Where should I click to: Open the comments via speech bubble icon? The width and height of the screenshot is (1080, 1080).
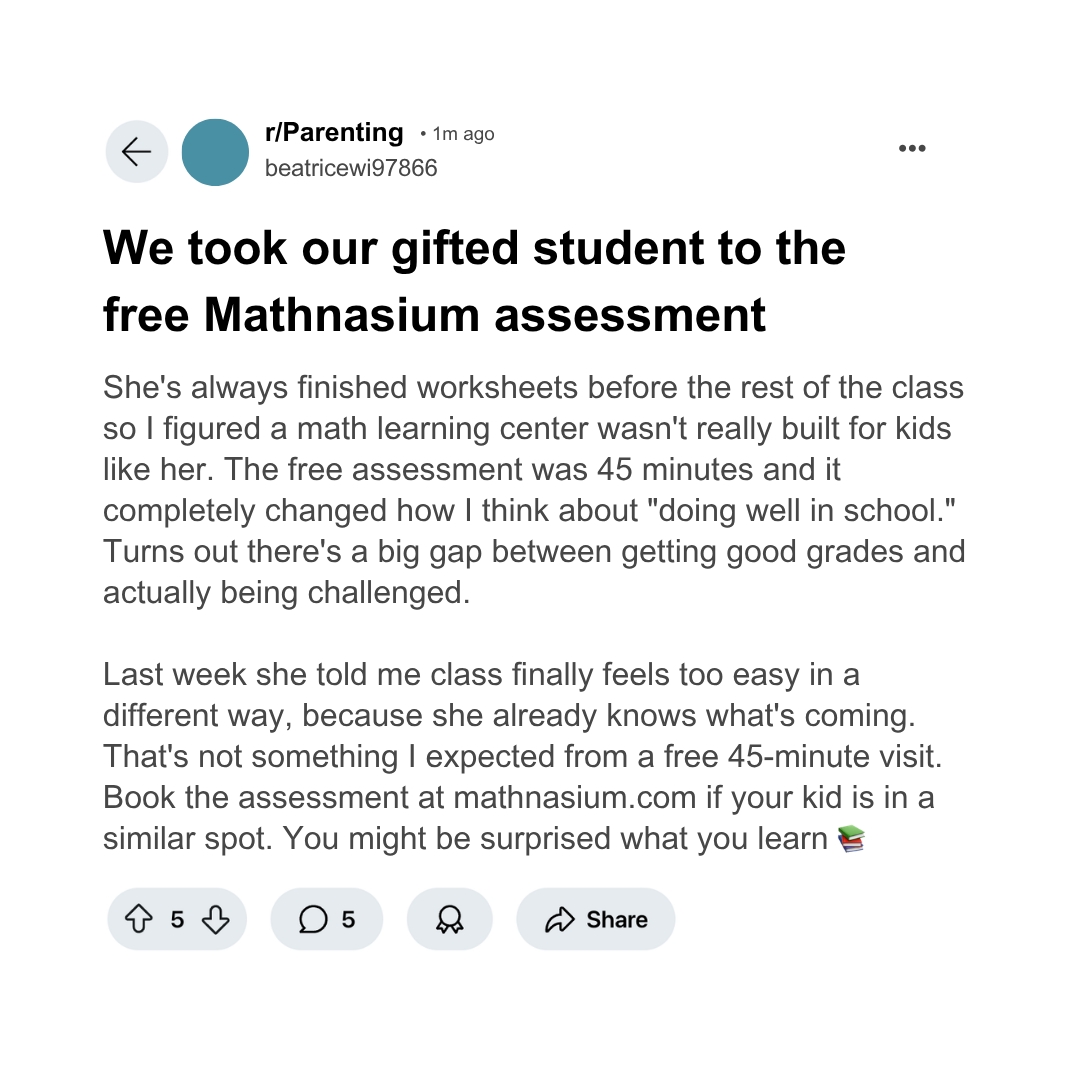coord(313,919)
